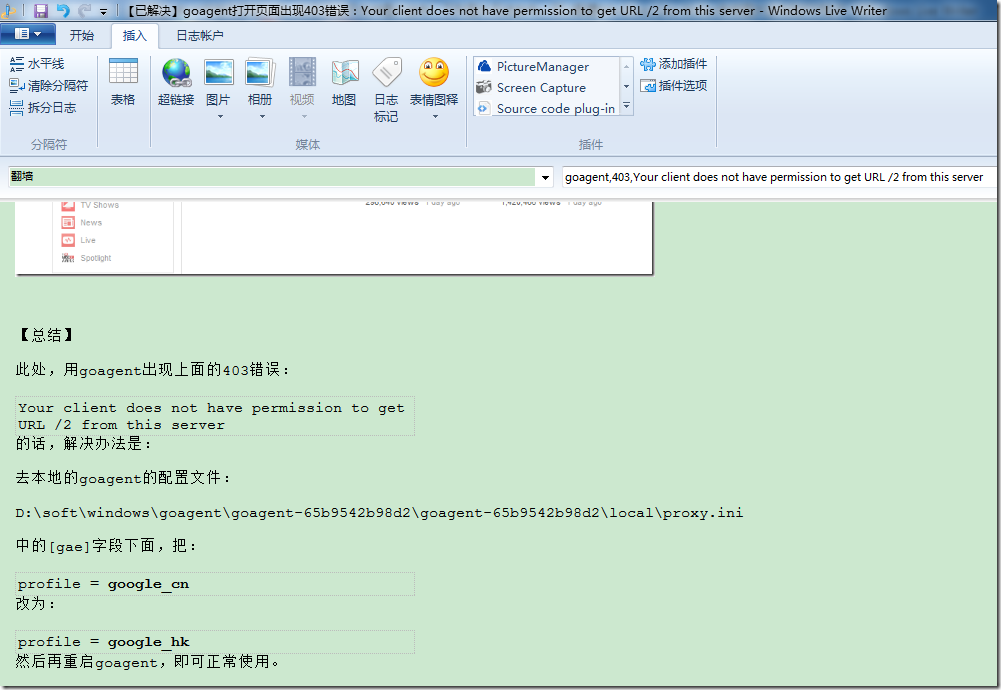Image resolution: width=1001 pixels, height=690 pixels.
Task: Open the 日志帐户 ribbon tab
Action: tap(200, 35)
